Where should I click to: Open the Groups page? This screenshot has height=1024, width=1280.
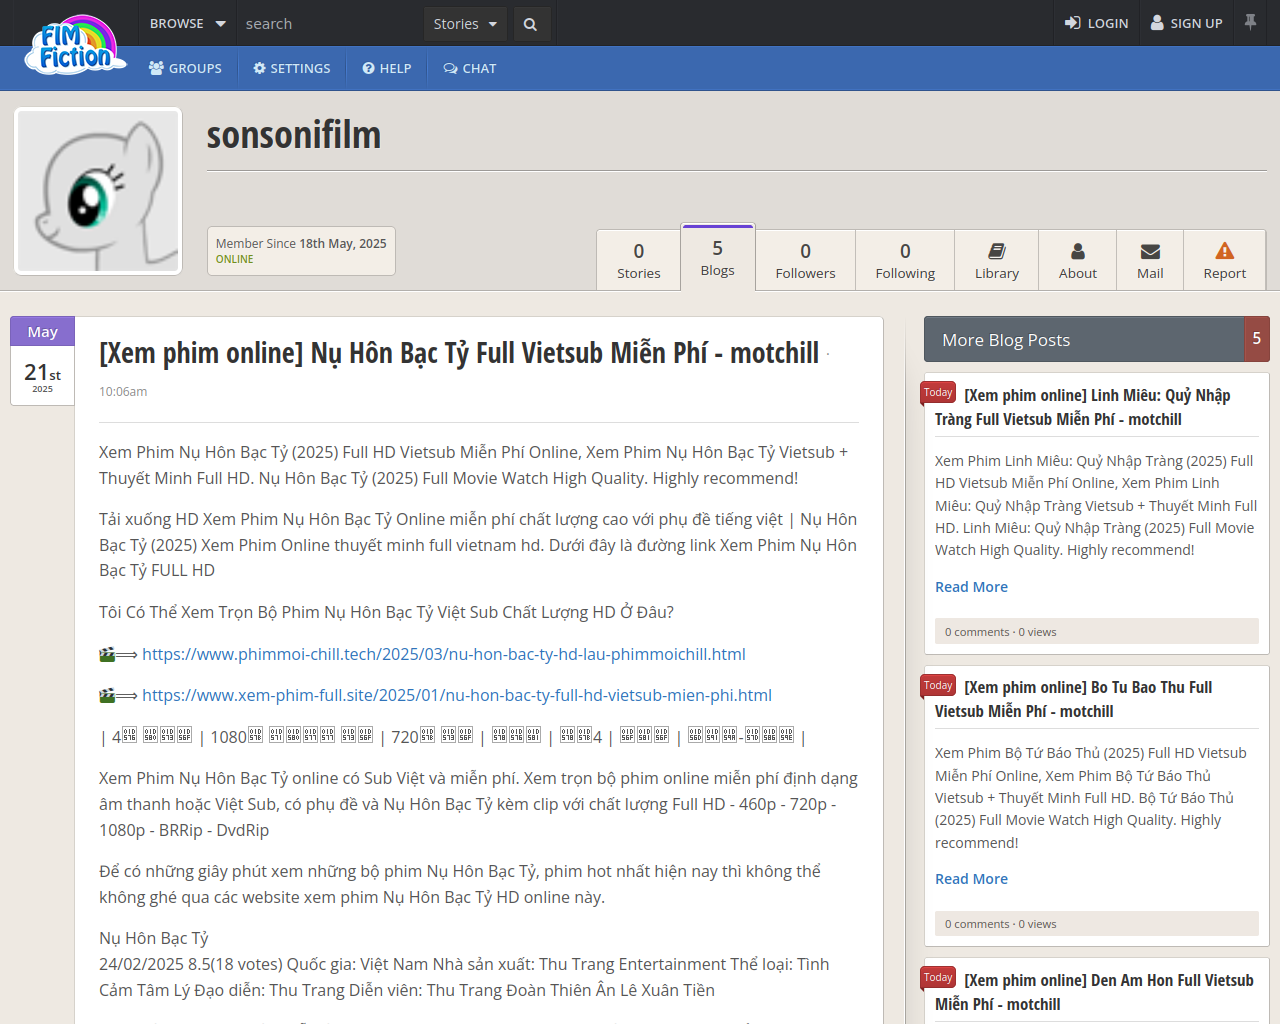pyautogui.click(x=185, y=68)
